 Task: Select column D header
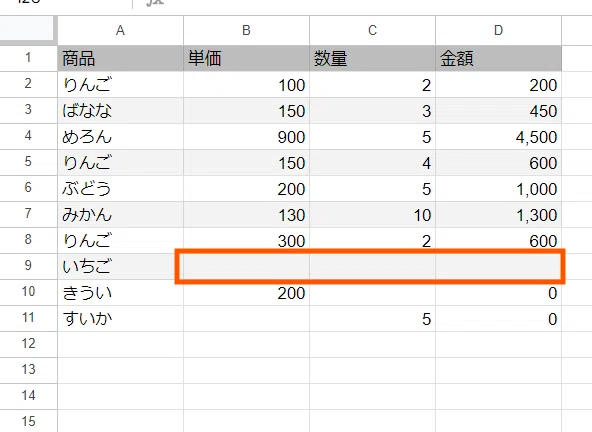tap(498, 30)
